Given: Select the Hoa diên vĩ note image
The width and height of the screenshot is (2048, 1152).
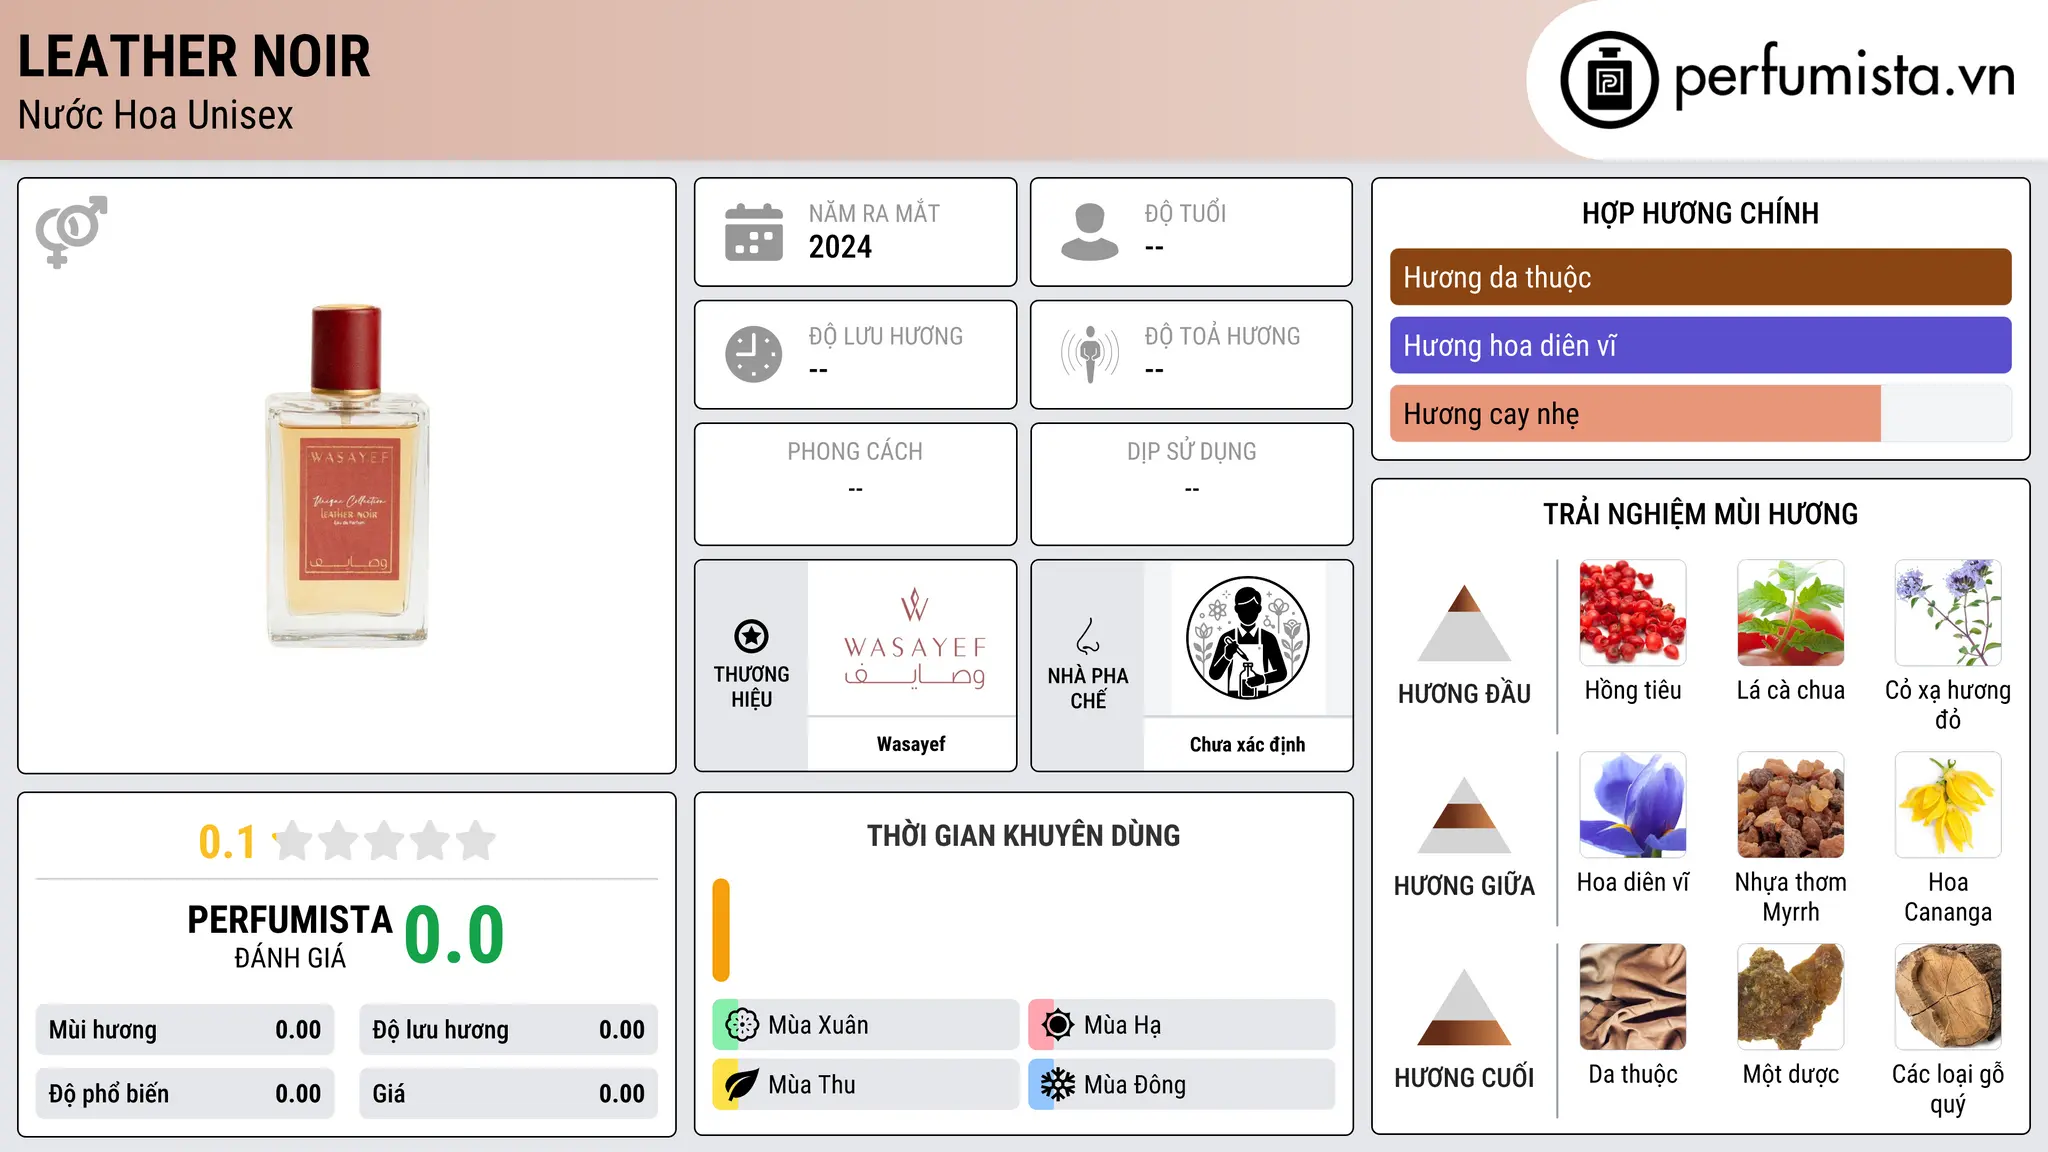Looking at the screenshot, I should (x=1633, y=805).
